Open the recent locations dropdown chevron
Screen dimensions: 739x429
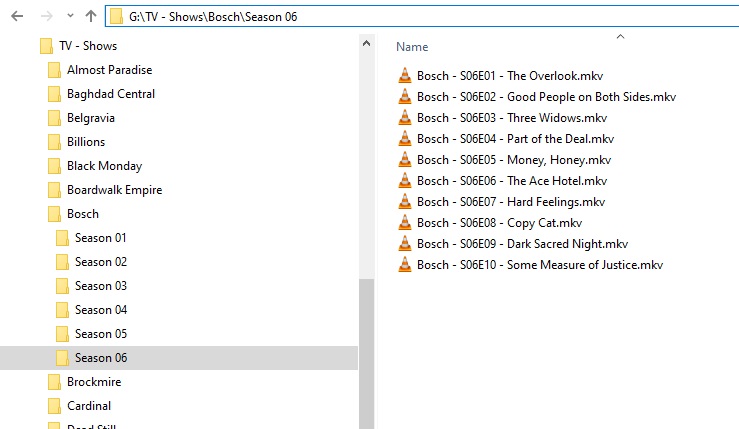(70, 16)
